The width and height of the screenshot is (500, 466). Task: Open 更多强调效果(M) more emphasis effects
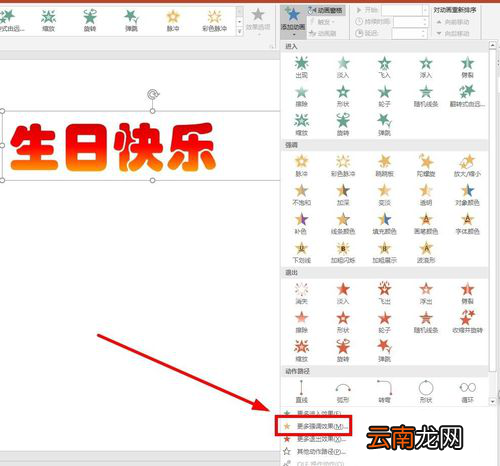point(314,426)
